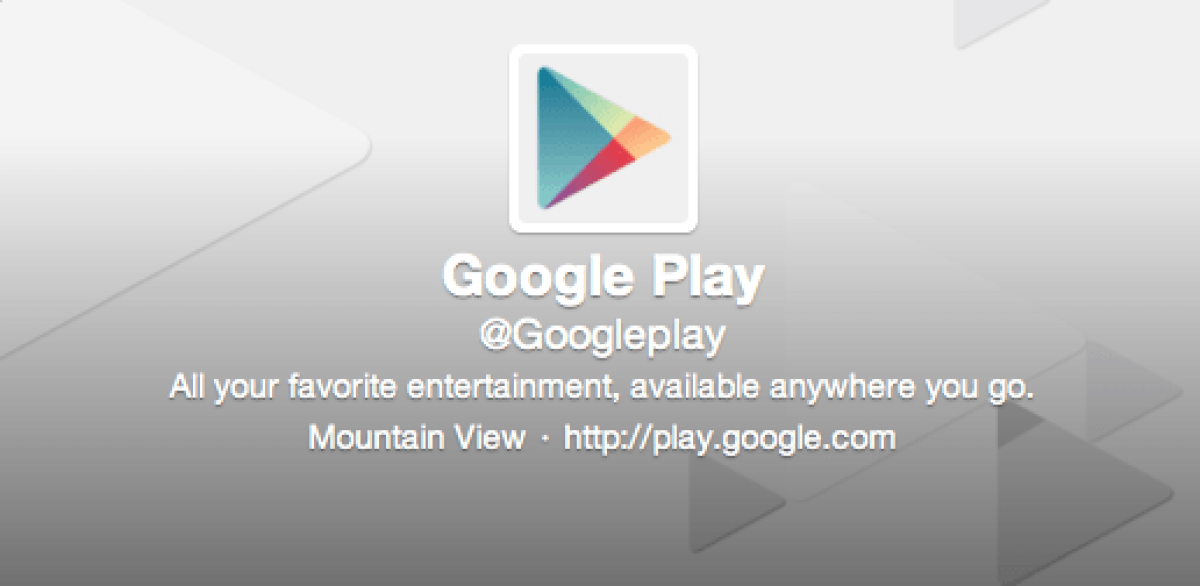Viewport: 1200px width, 586px height.
Task: Click the white border frame of avatar
Action: coord(602,50)
